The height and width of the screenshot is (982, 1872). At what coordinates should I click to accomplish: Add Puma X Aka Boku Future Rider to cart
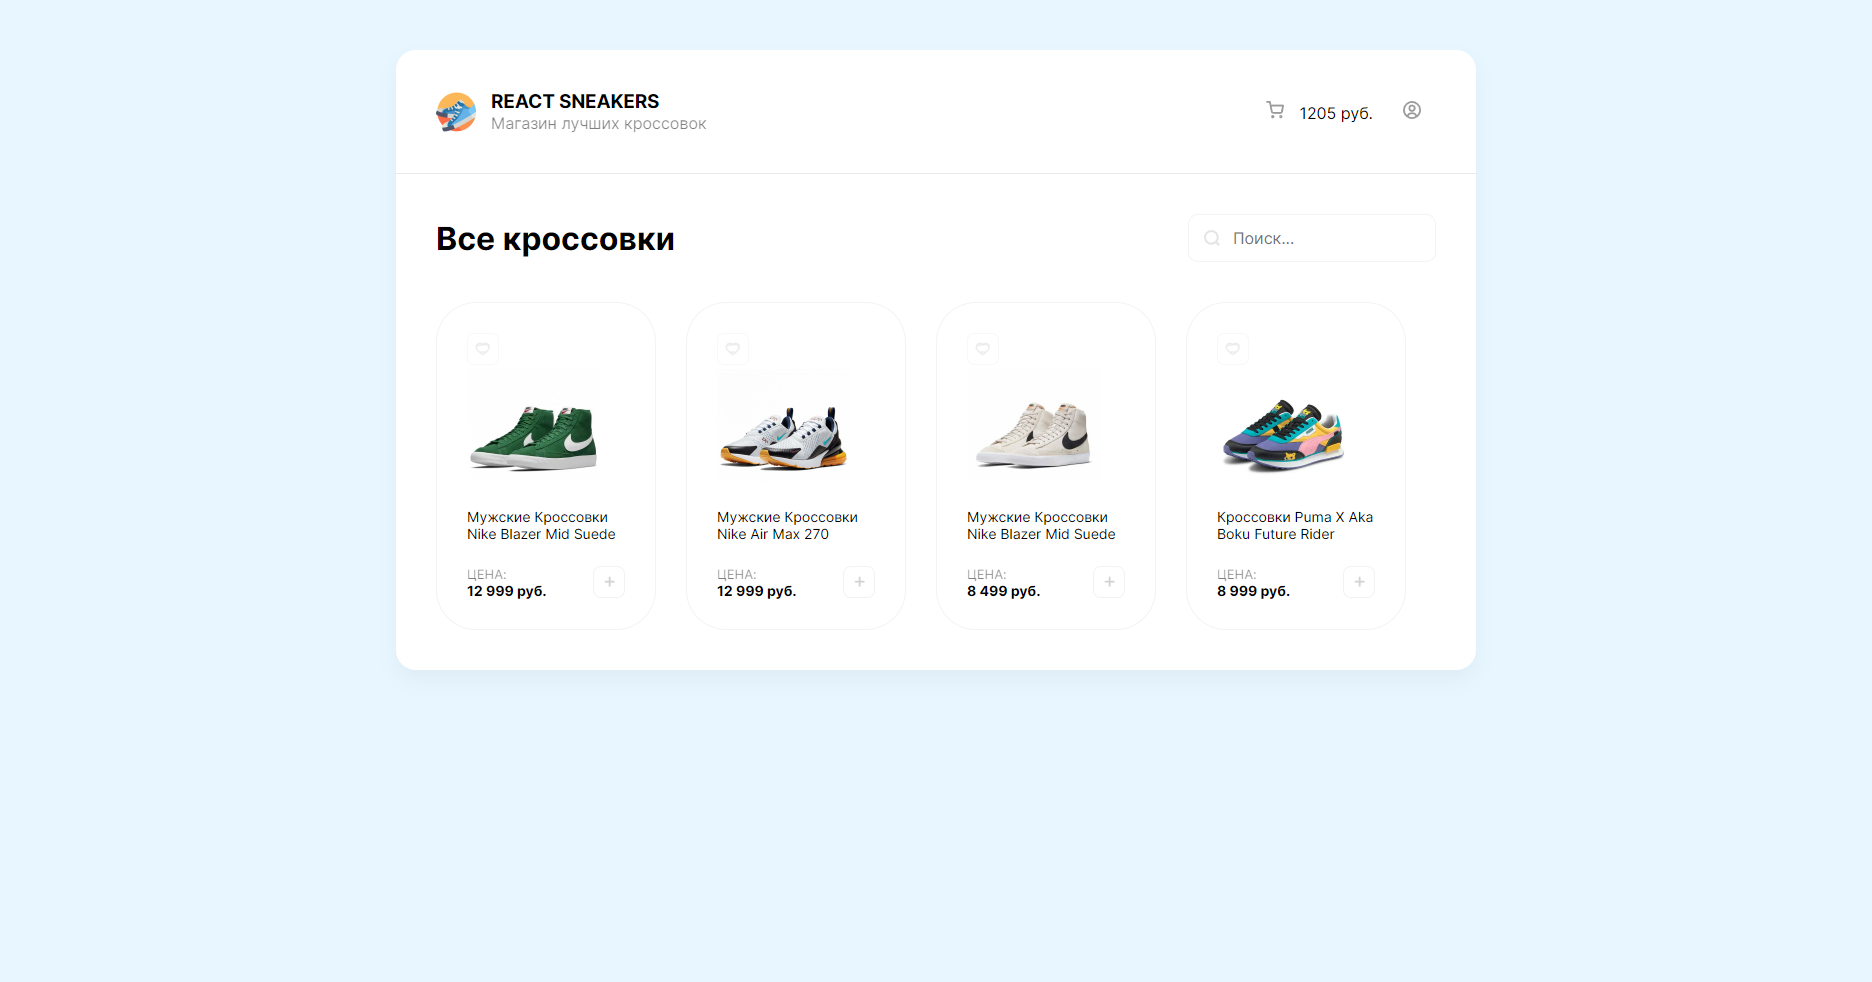[x=1359, y=582]
